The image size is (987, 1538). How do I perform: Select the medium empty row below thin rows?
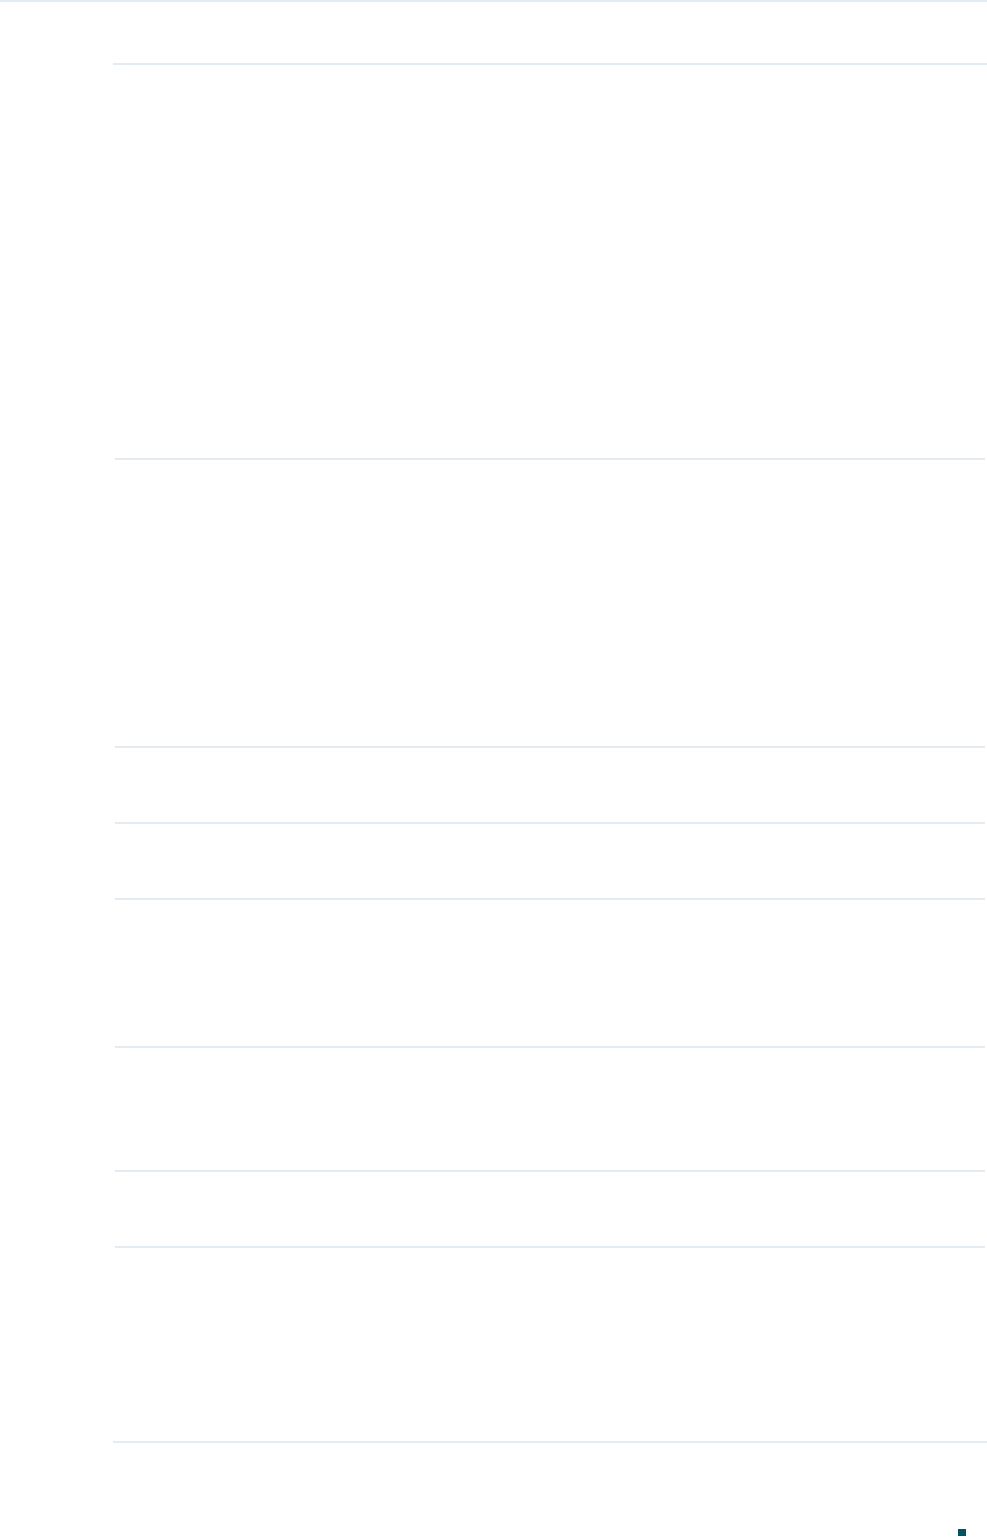tap(550, 973)
